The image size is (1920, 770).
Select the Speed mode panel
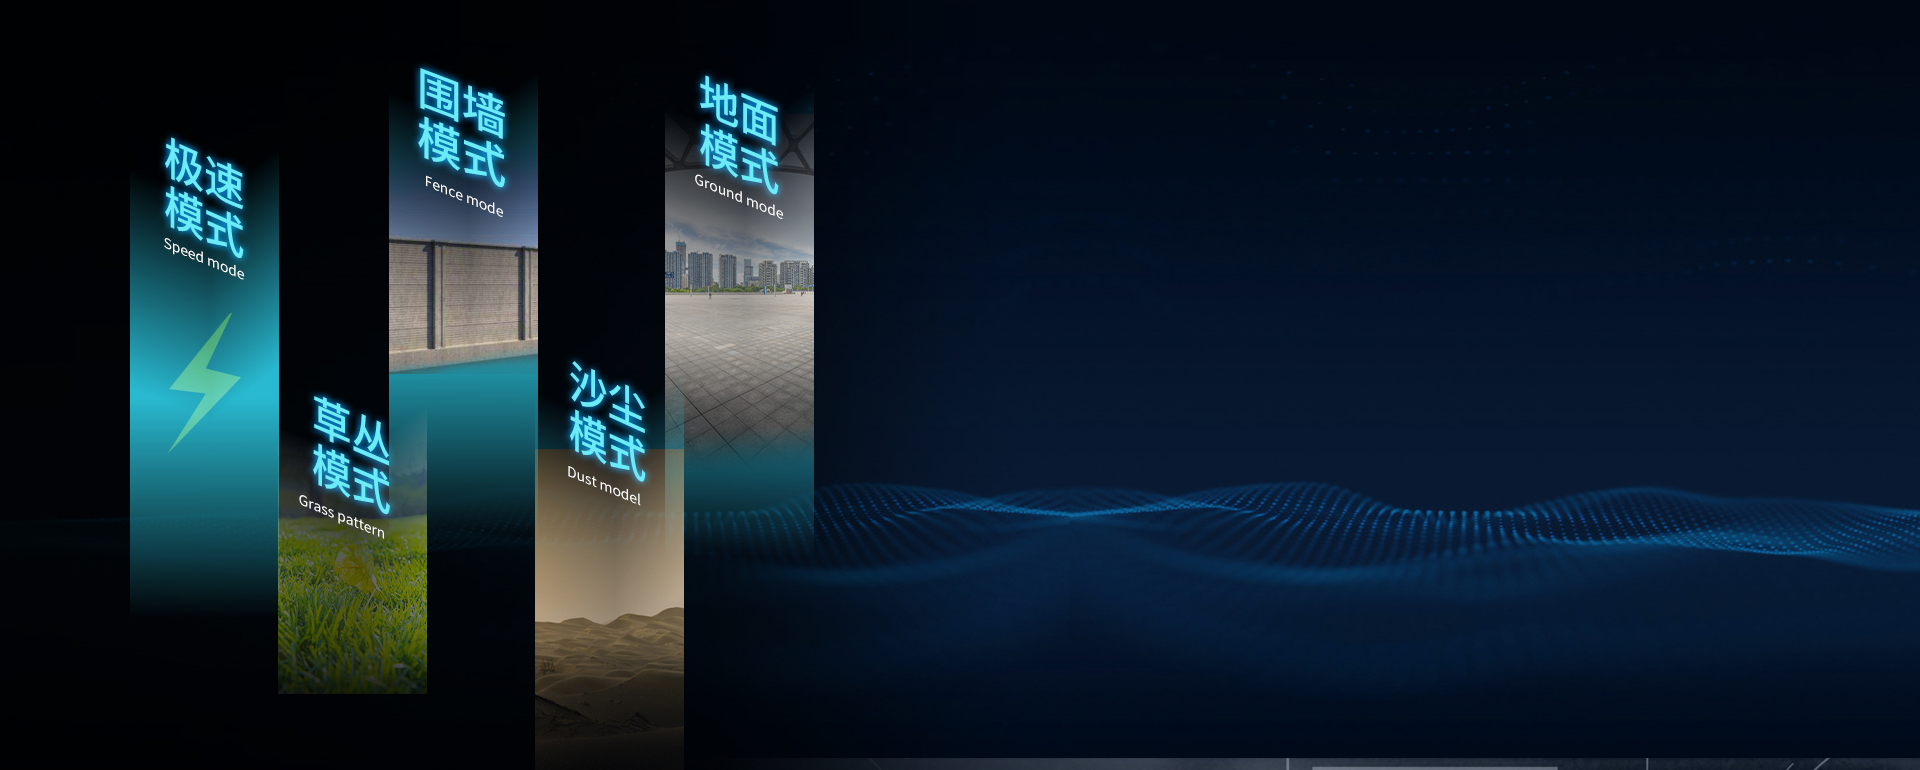tap(204, 380)
